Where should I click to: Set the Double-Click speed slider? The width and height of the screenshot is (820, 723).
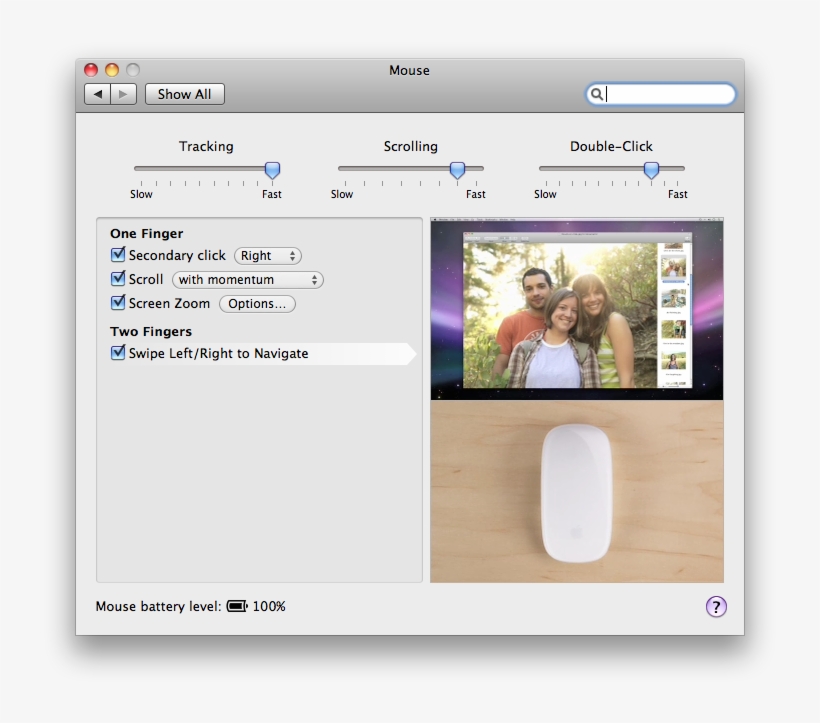pos(650,169)
